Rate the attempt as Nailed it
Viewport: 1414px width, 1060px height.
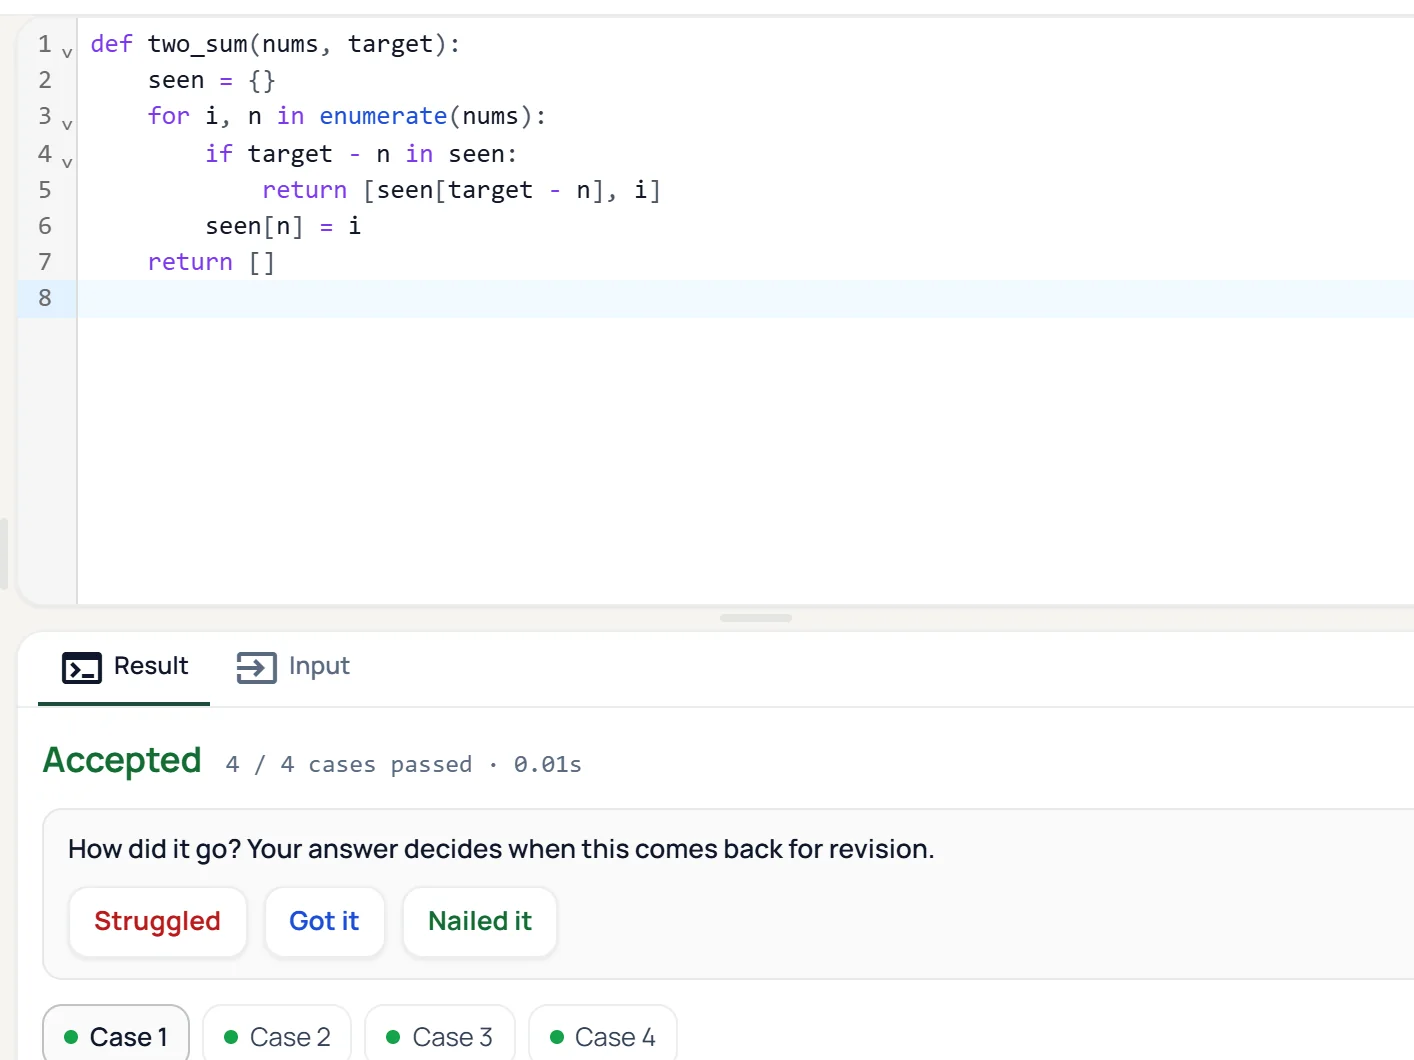[480, 921]
